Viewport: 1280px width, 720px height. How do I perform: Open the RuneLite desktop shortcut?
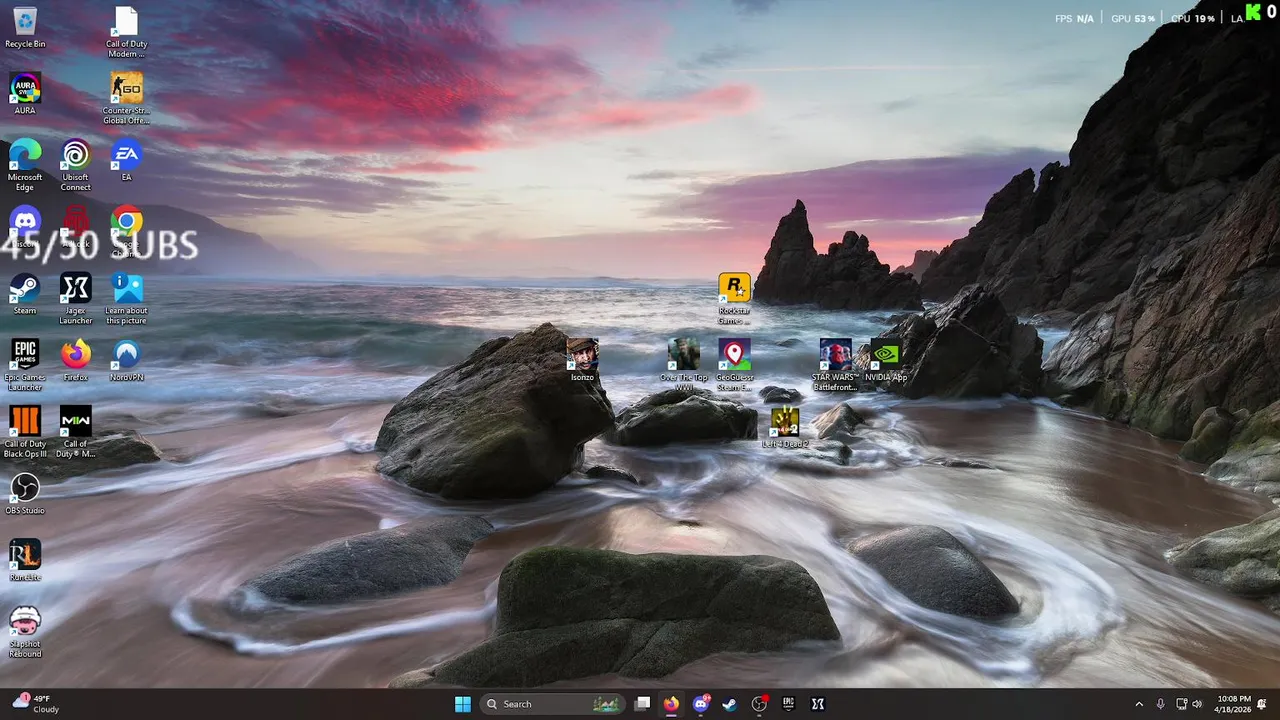(x=25, y=560)
